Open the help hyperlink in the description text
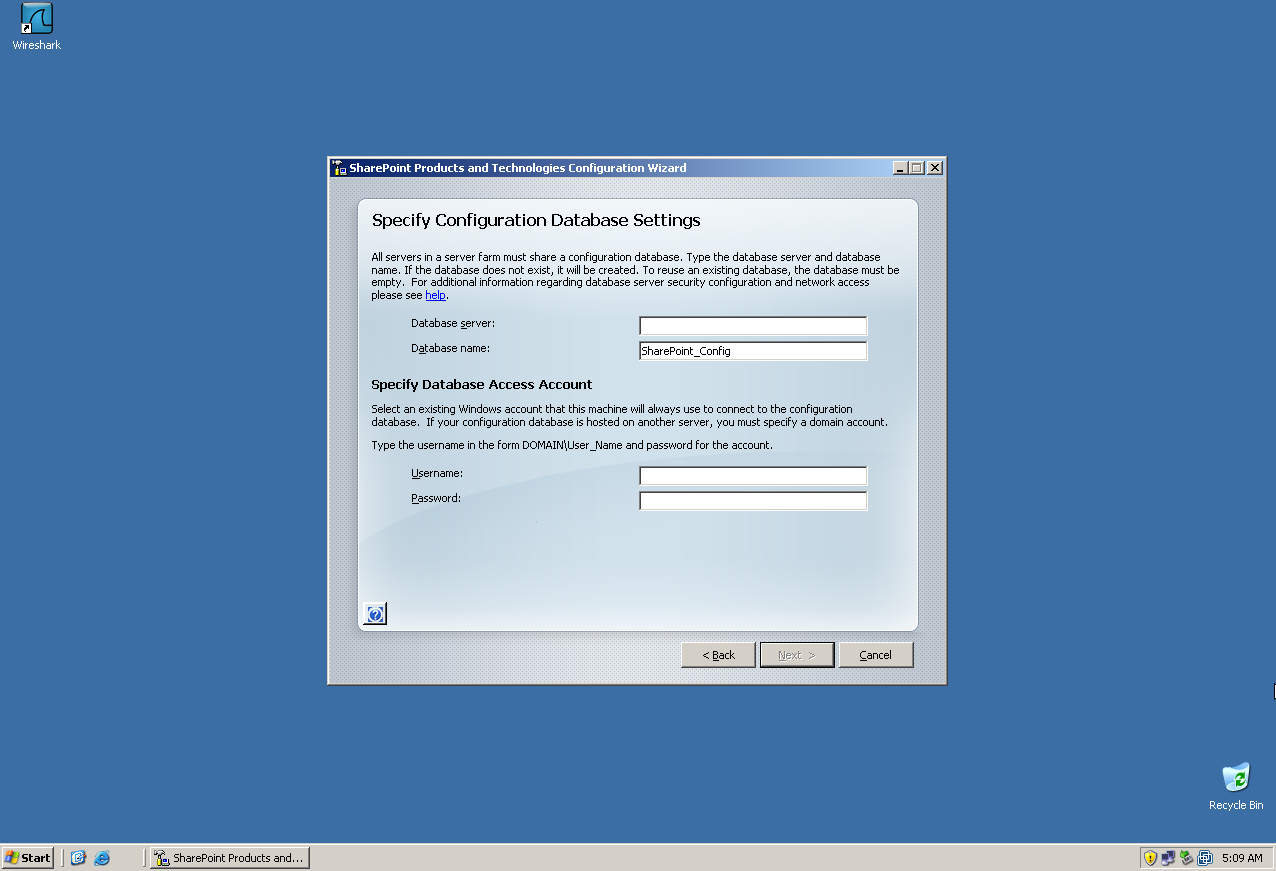 click(x=434, y=295)
